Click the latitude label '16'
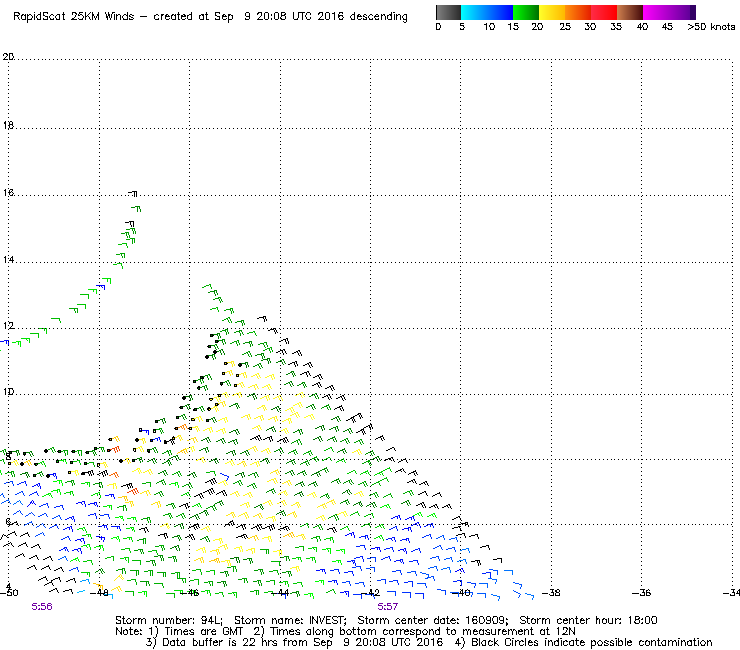The height and width of the screenshot is (650, 740). tap(8, 193)
